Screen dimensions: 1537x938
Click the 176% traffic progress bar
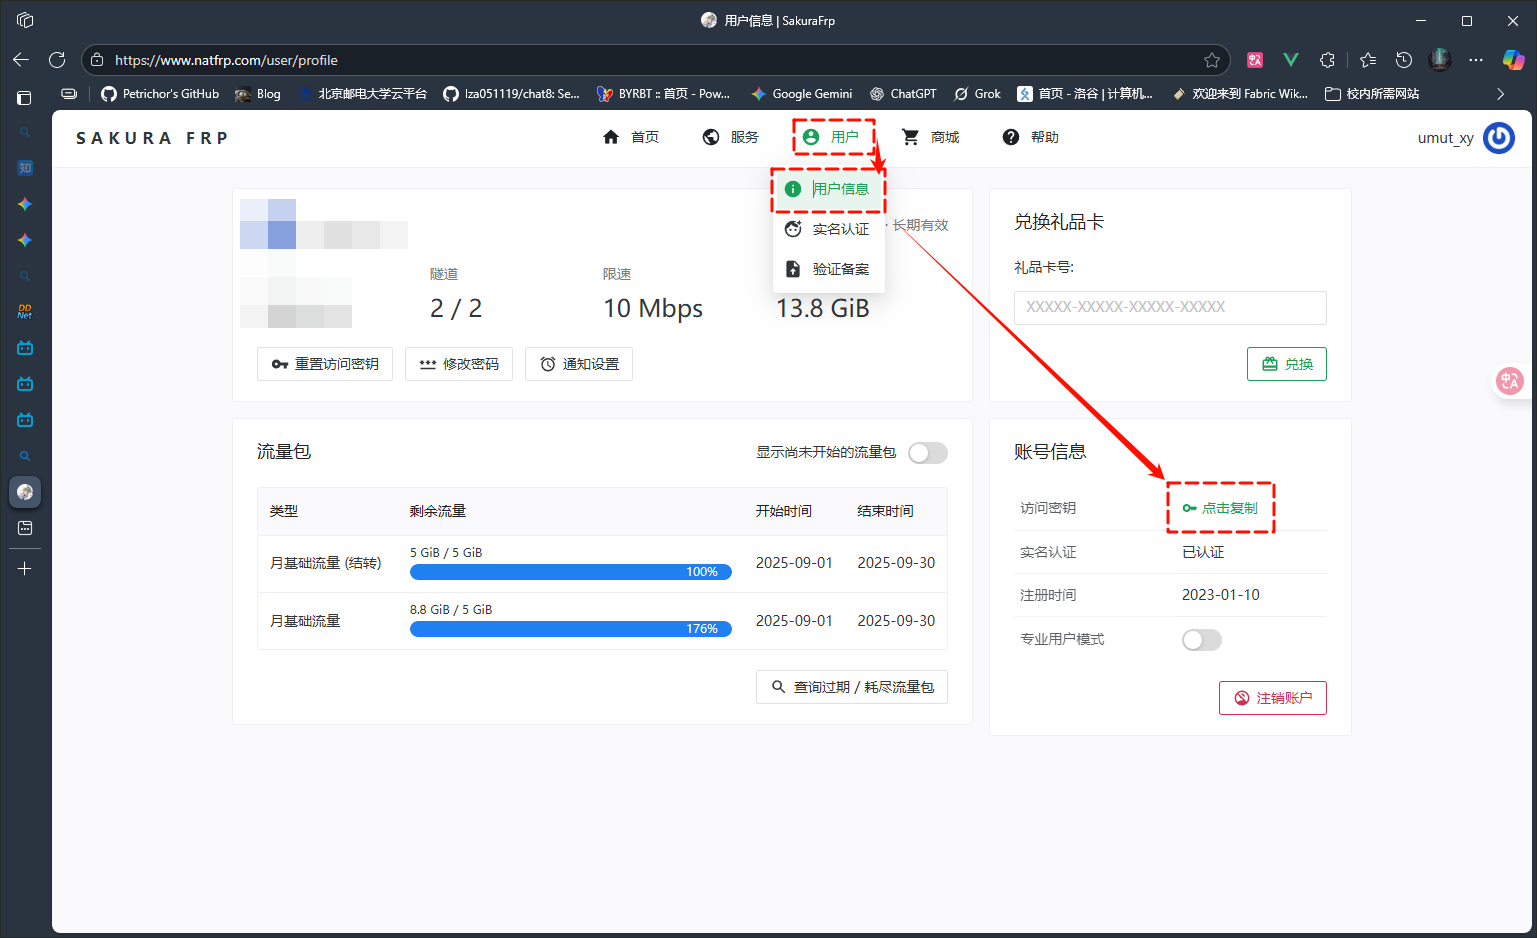571,629
